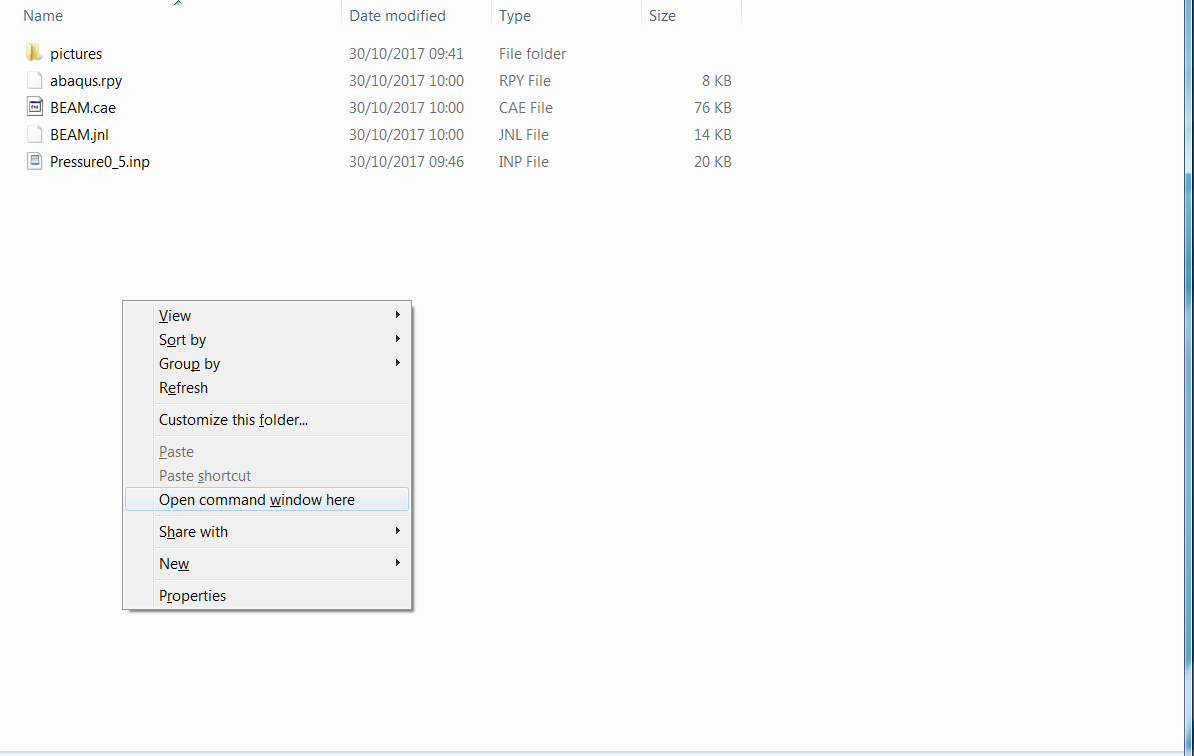1194x756 pixels.
Task: Sort files by Size column
Action: pyautogui.click(x=662, y=15)
